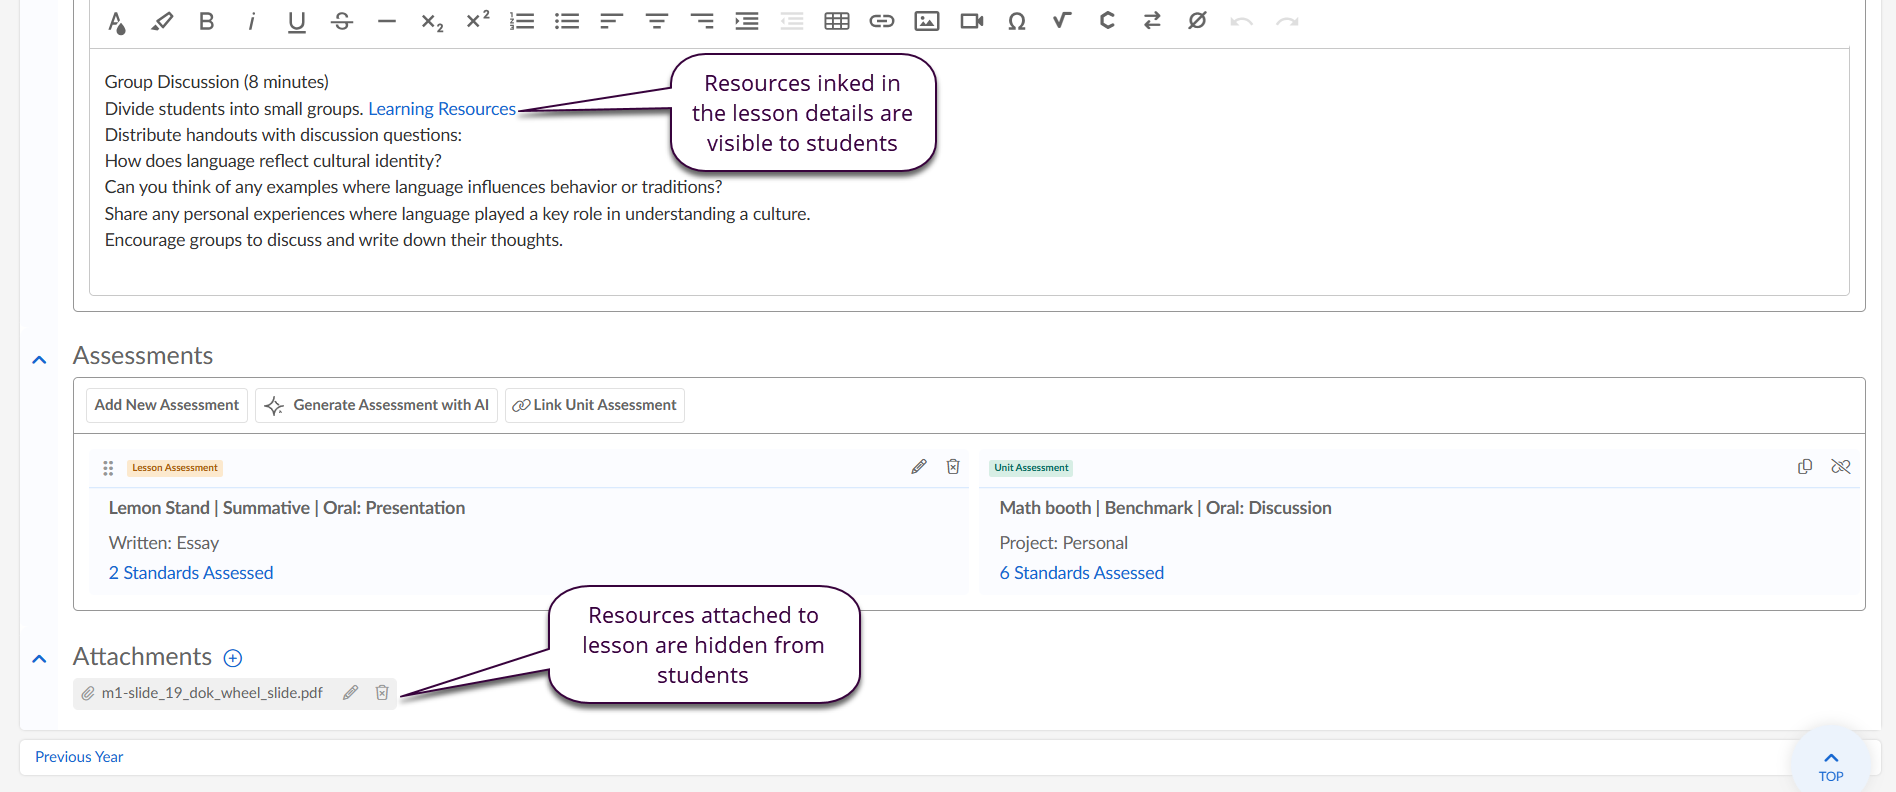
Task: Click Add New Assessment button
Action: 167,405
